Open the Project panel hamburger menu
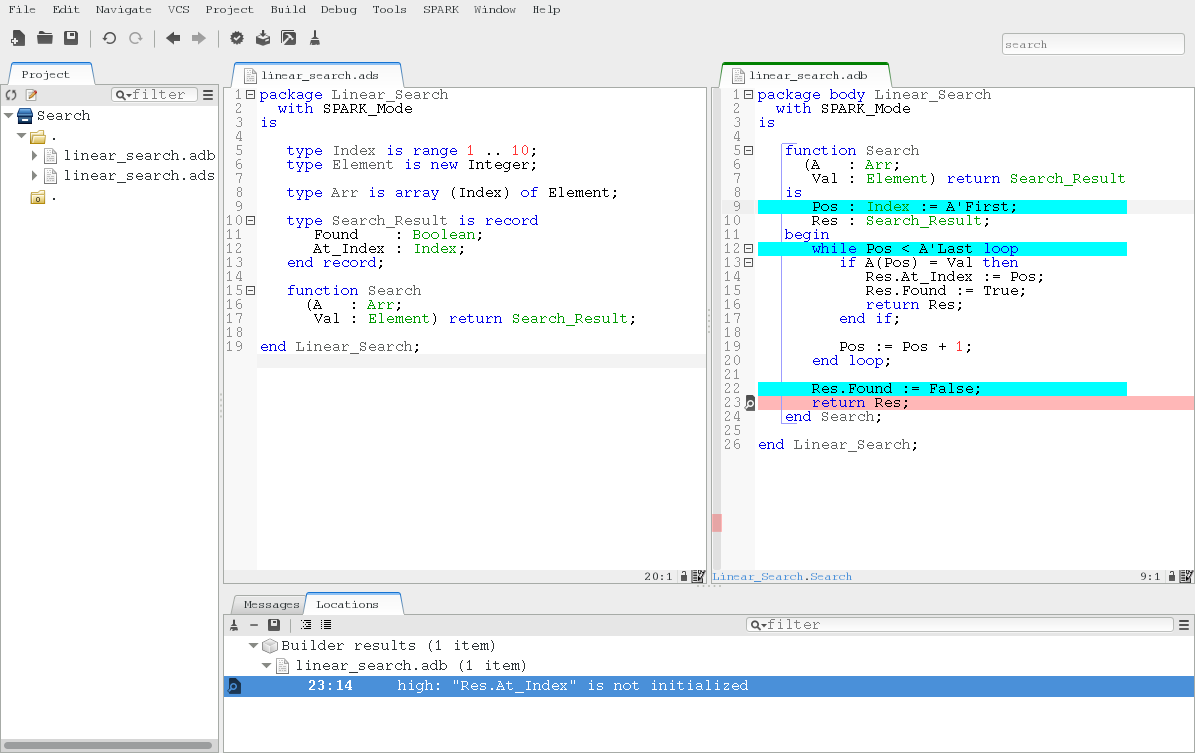The height and width of the screenshot is (753, 1195). (208, 95)
